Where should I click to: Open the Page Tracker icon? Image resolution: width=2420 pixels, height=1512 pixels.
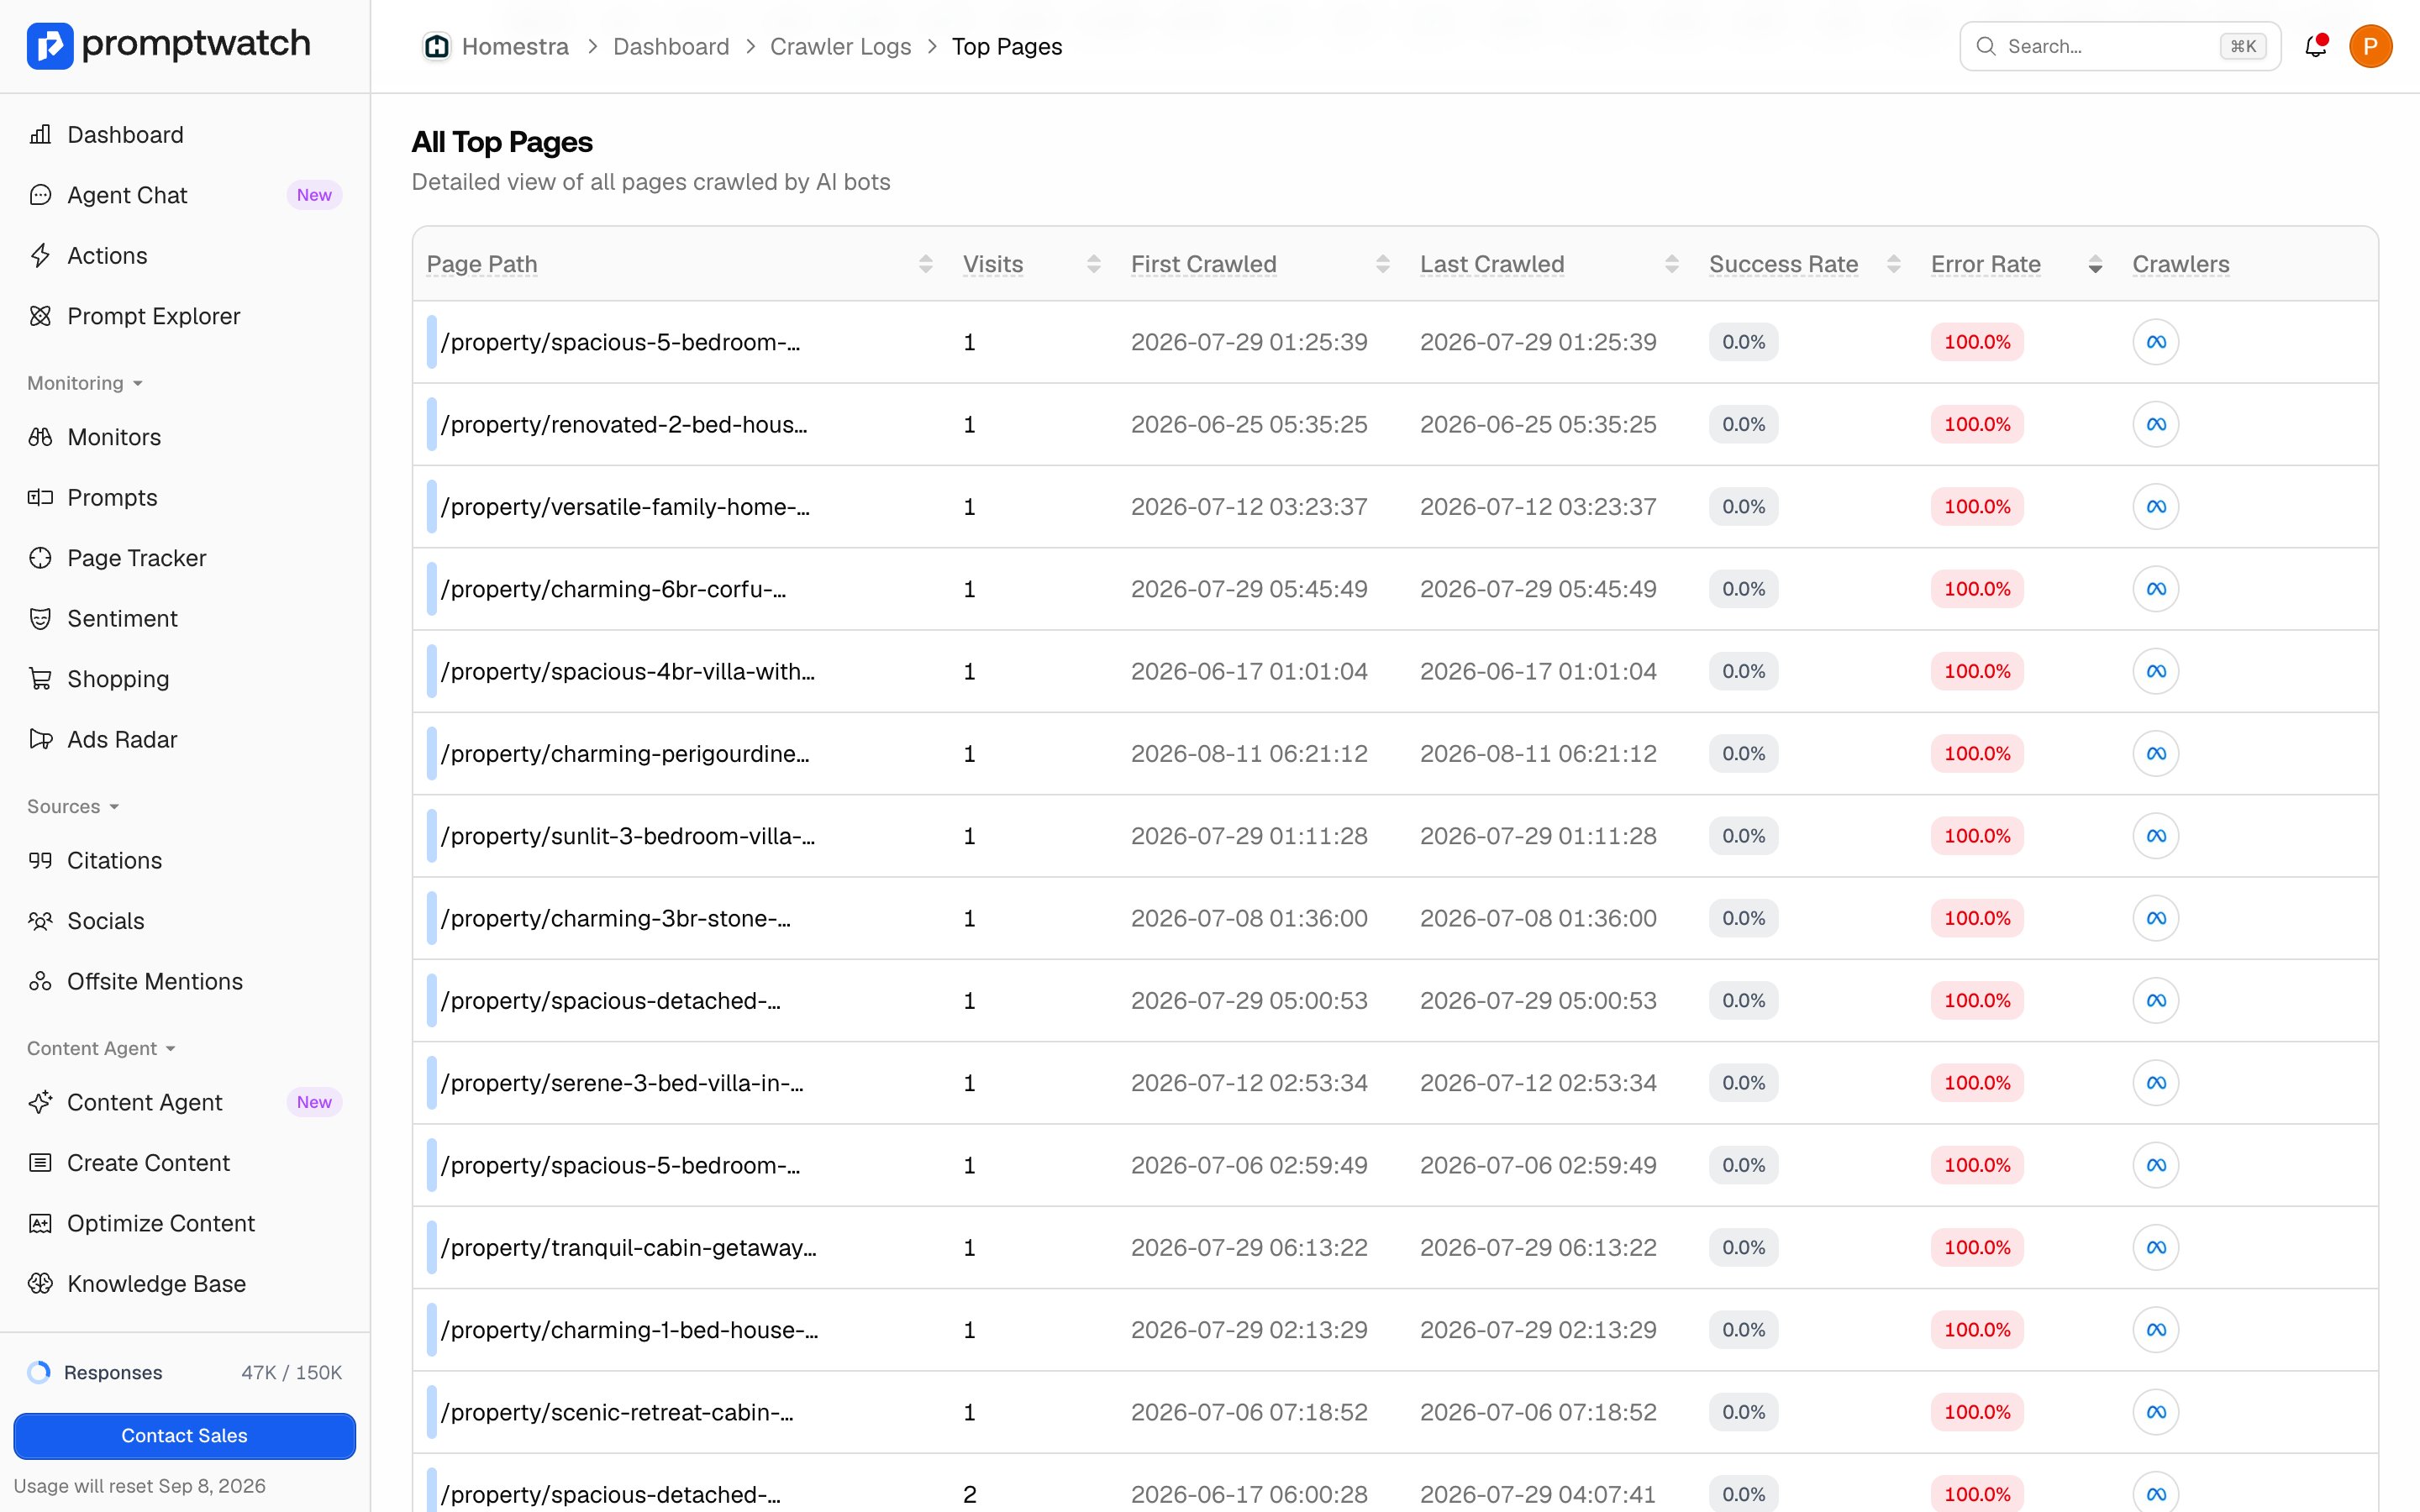[40, 558]
